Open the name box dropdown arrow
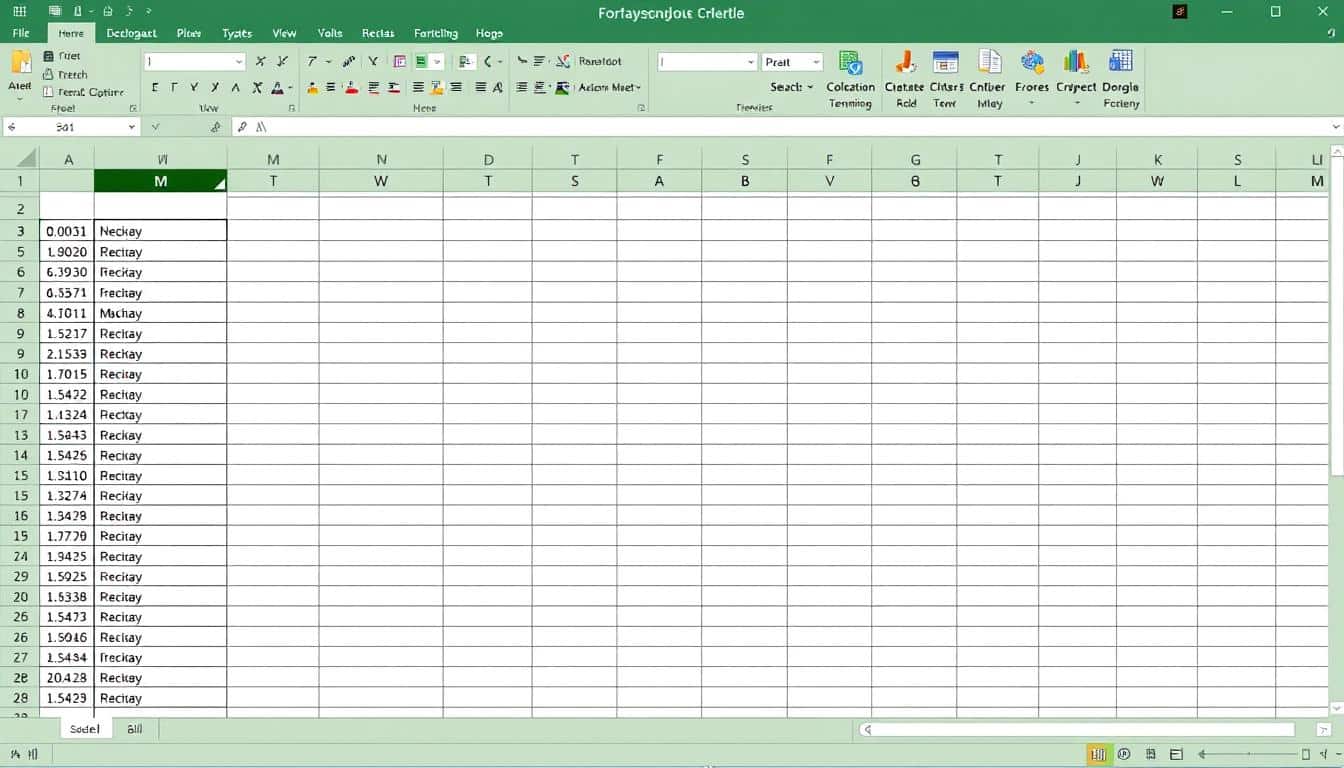 (132, 127)
